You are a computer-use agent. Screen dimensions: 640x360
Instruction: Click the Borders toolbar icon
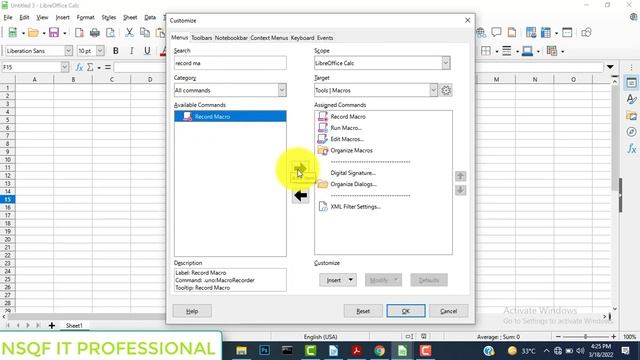(x=486, y=51)
